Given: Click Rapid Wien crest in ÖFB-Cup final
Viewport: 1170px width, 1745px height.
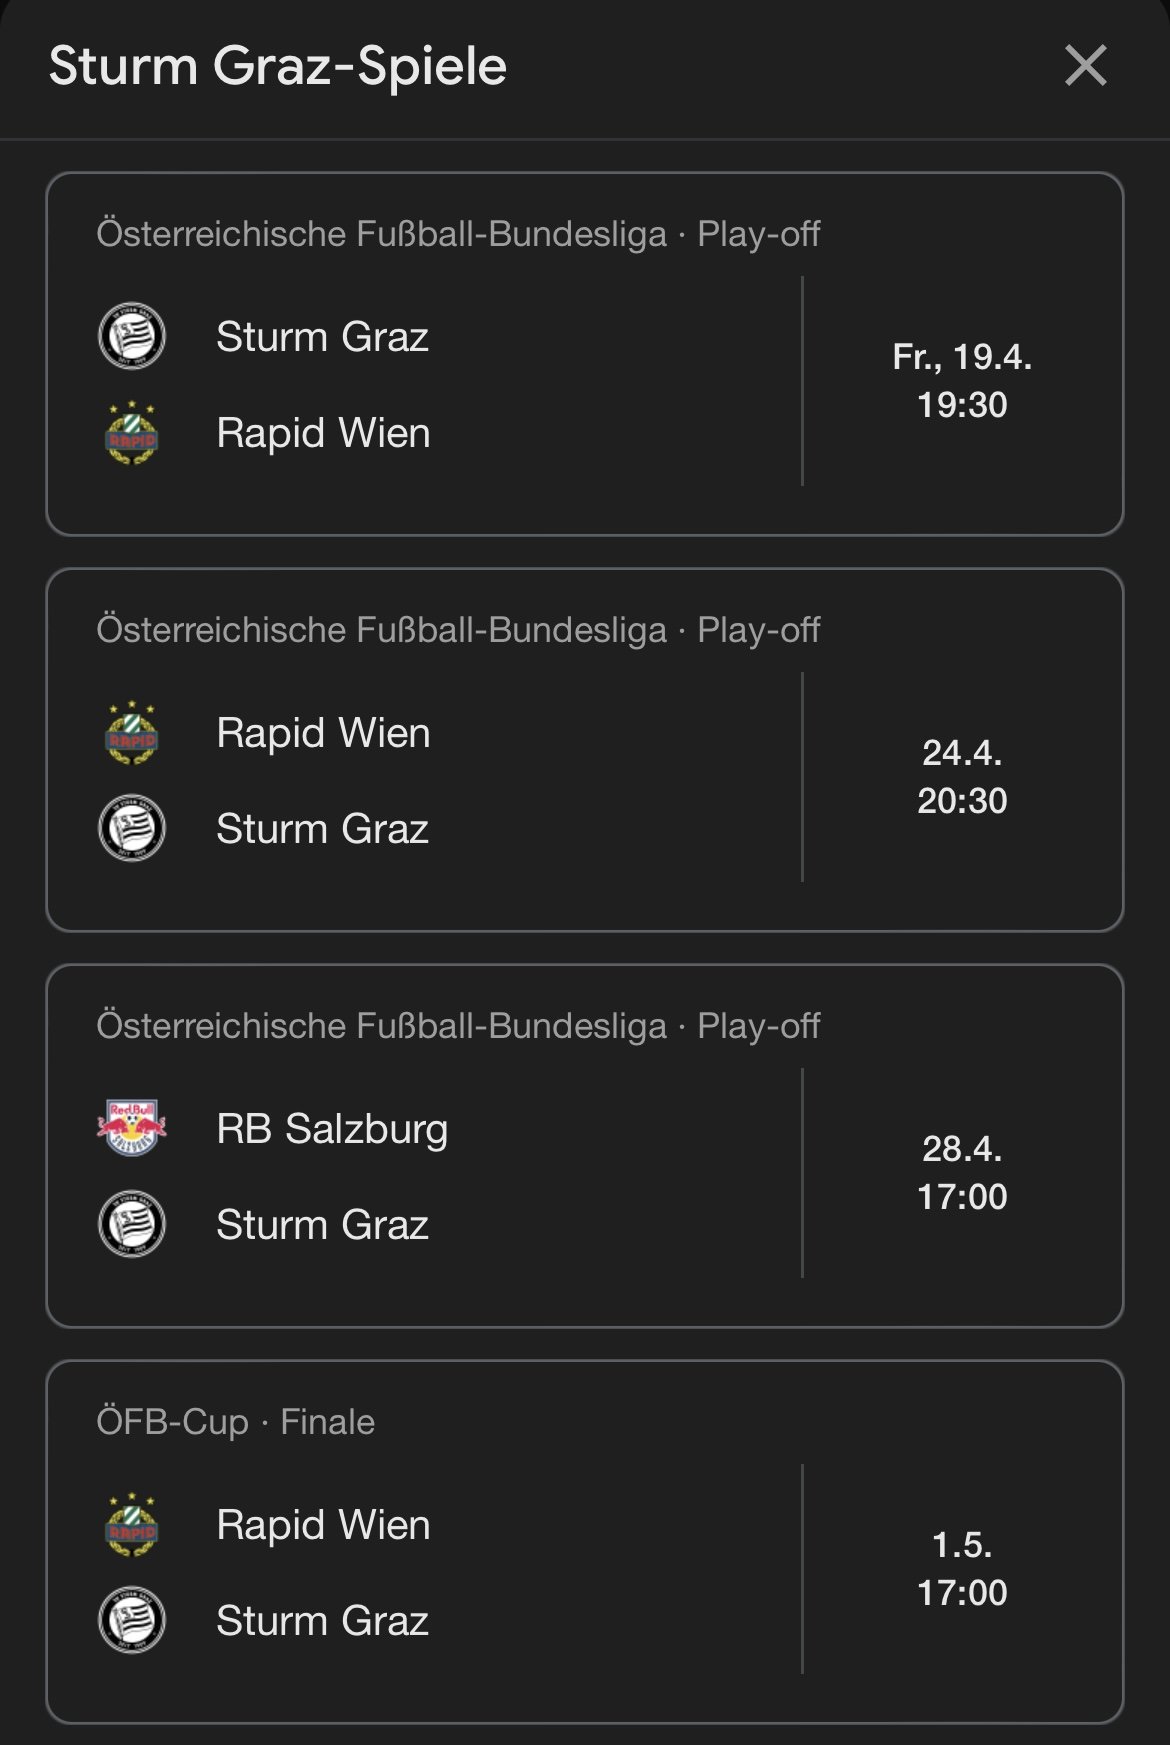Looking at the screenshot, I should 132,1525.
